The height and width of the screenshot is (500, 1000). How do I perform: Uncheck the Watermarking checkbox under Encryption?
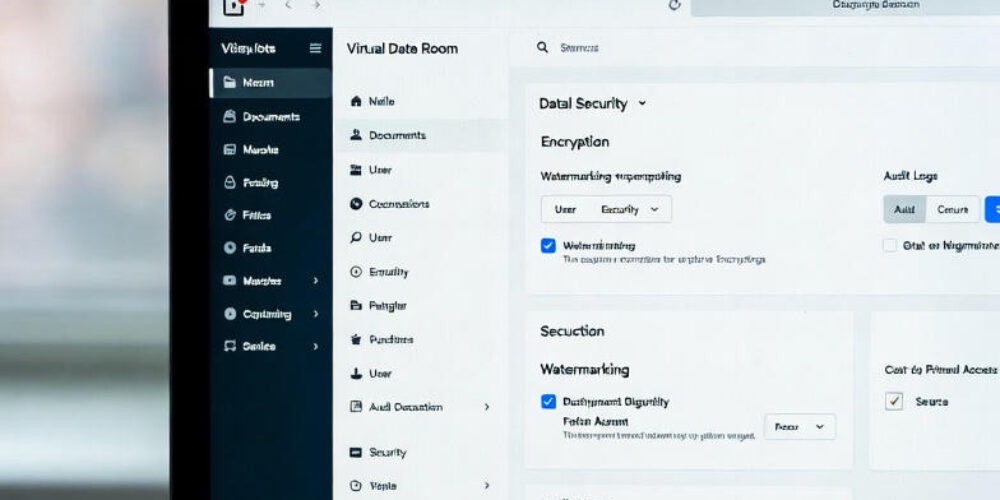pos(548,245)
